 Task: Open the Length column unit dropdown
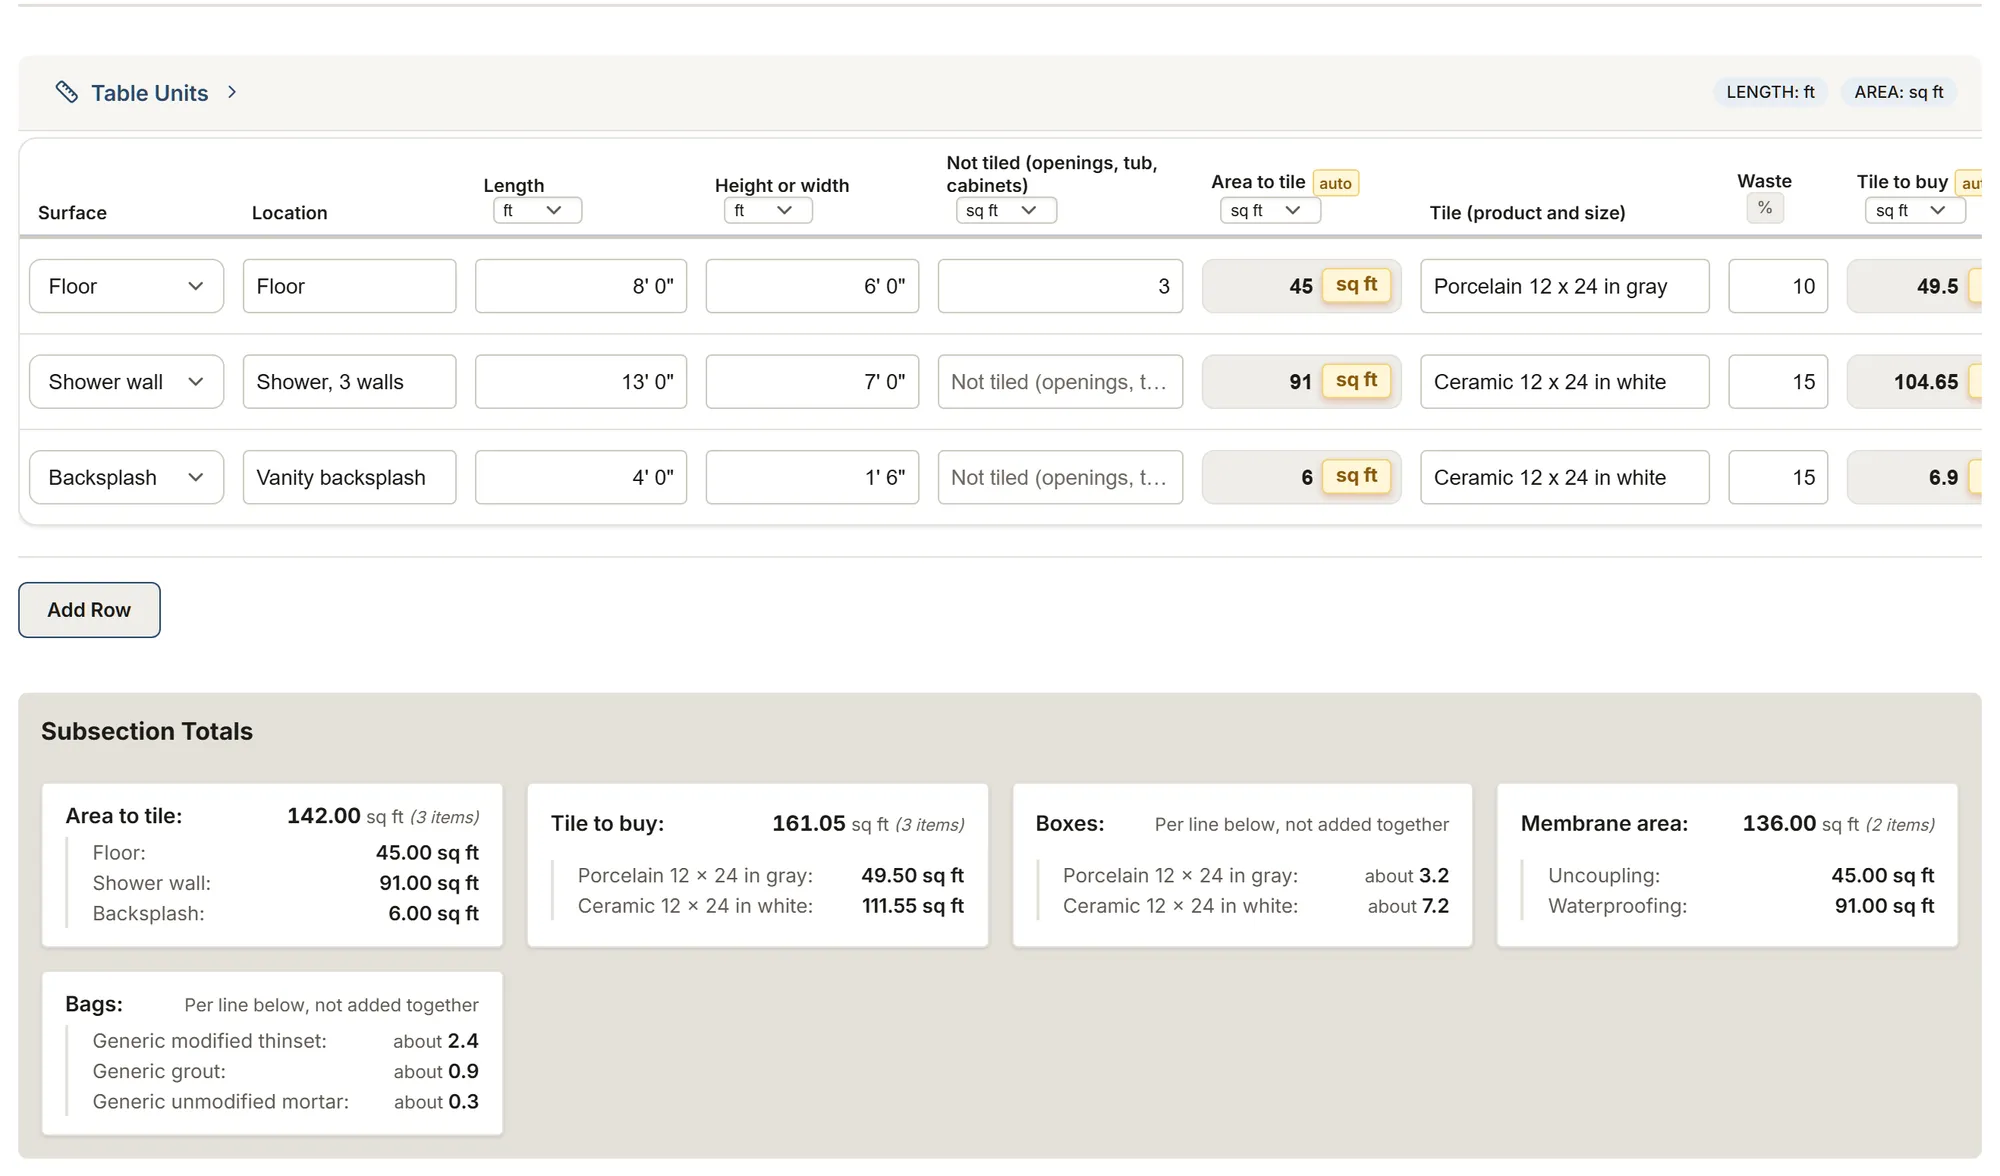pos(537,210)
